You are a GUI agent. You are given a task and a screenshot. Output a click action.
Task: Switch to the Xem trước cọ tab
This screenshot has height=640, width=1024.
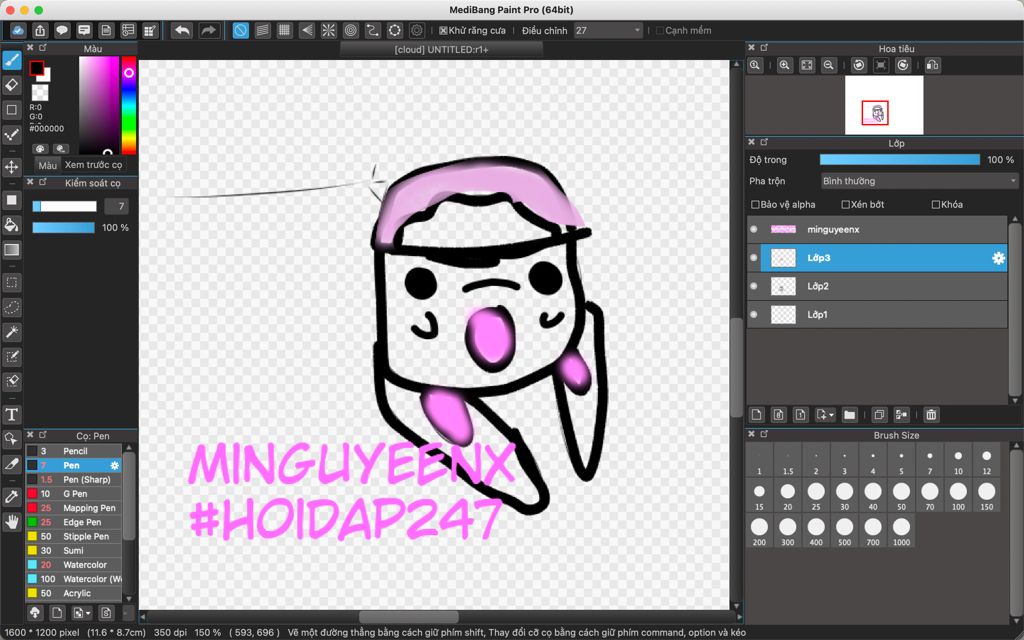93,165
